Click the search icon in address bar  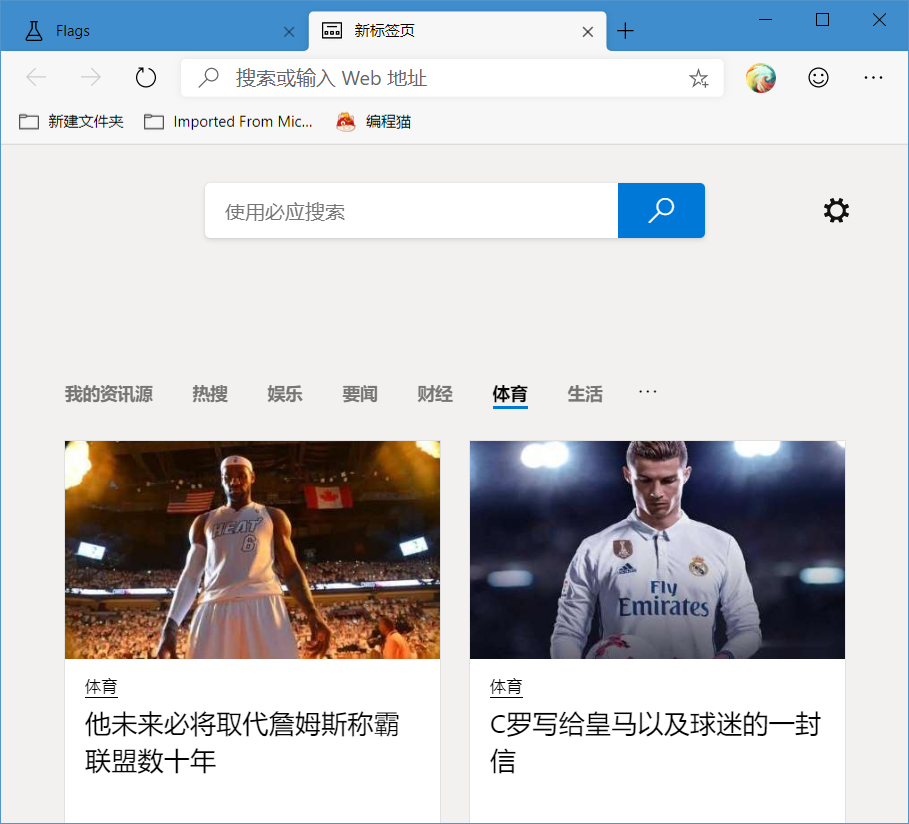click(x=207, y=77)
